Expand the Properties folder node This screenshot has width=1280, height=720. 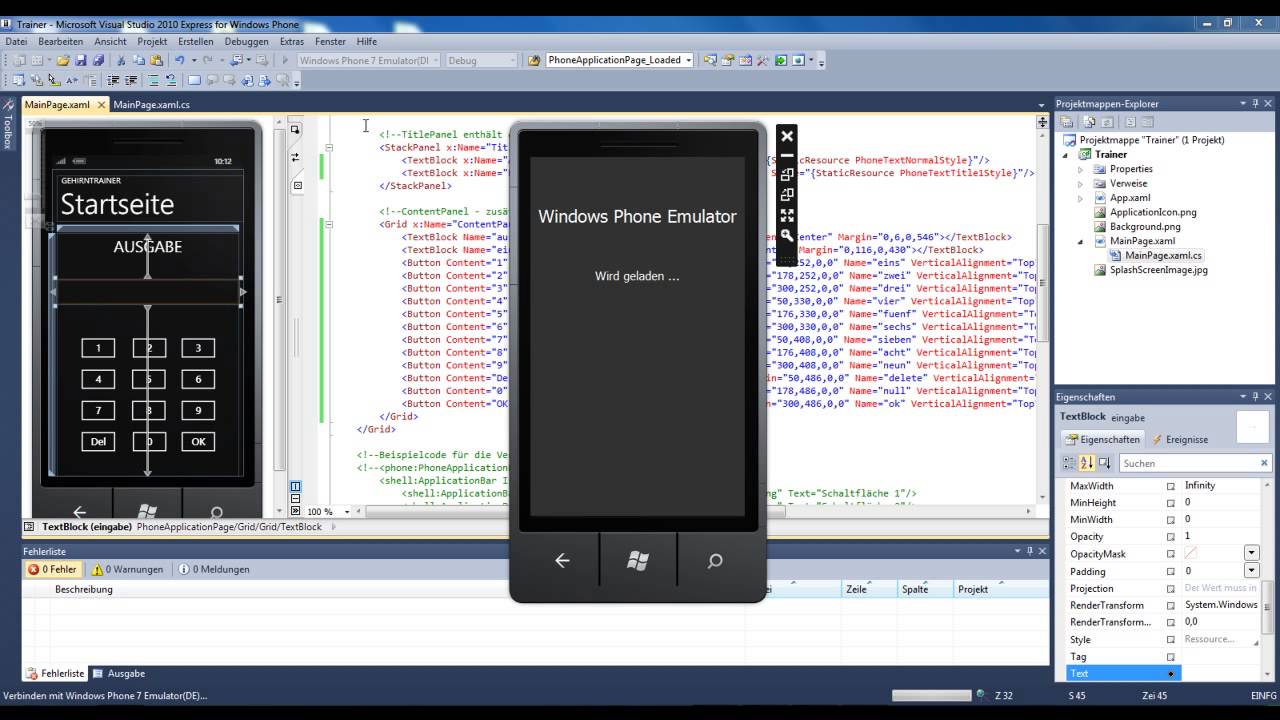tap(1080, 169)
